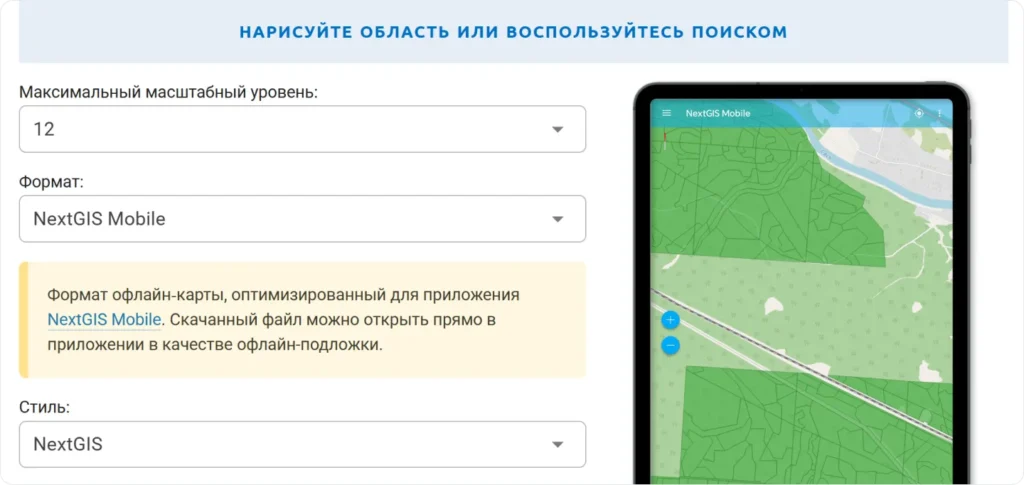Zoom in with the plus button on map
Screen dimensions: 1024x485
pyautogui.click(x=671, y=320)
